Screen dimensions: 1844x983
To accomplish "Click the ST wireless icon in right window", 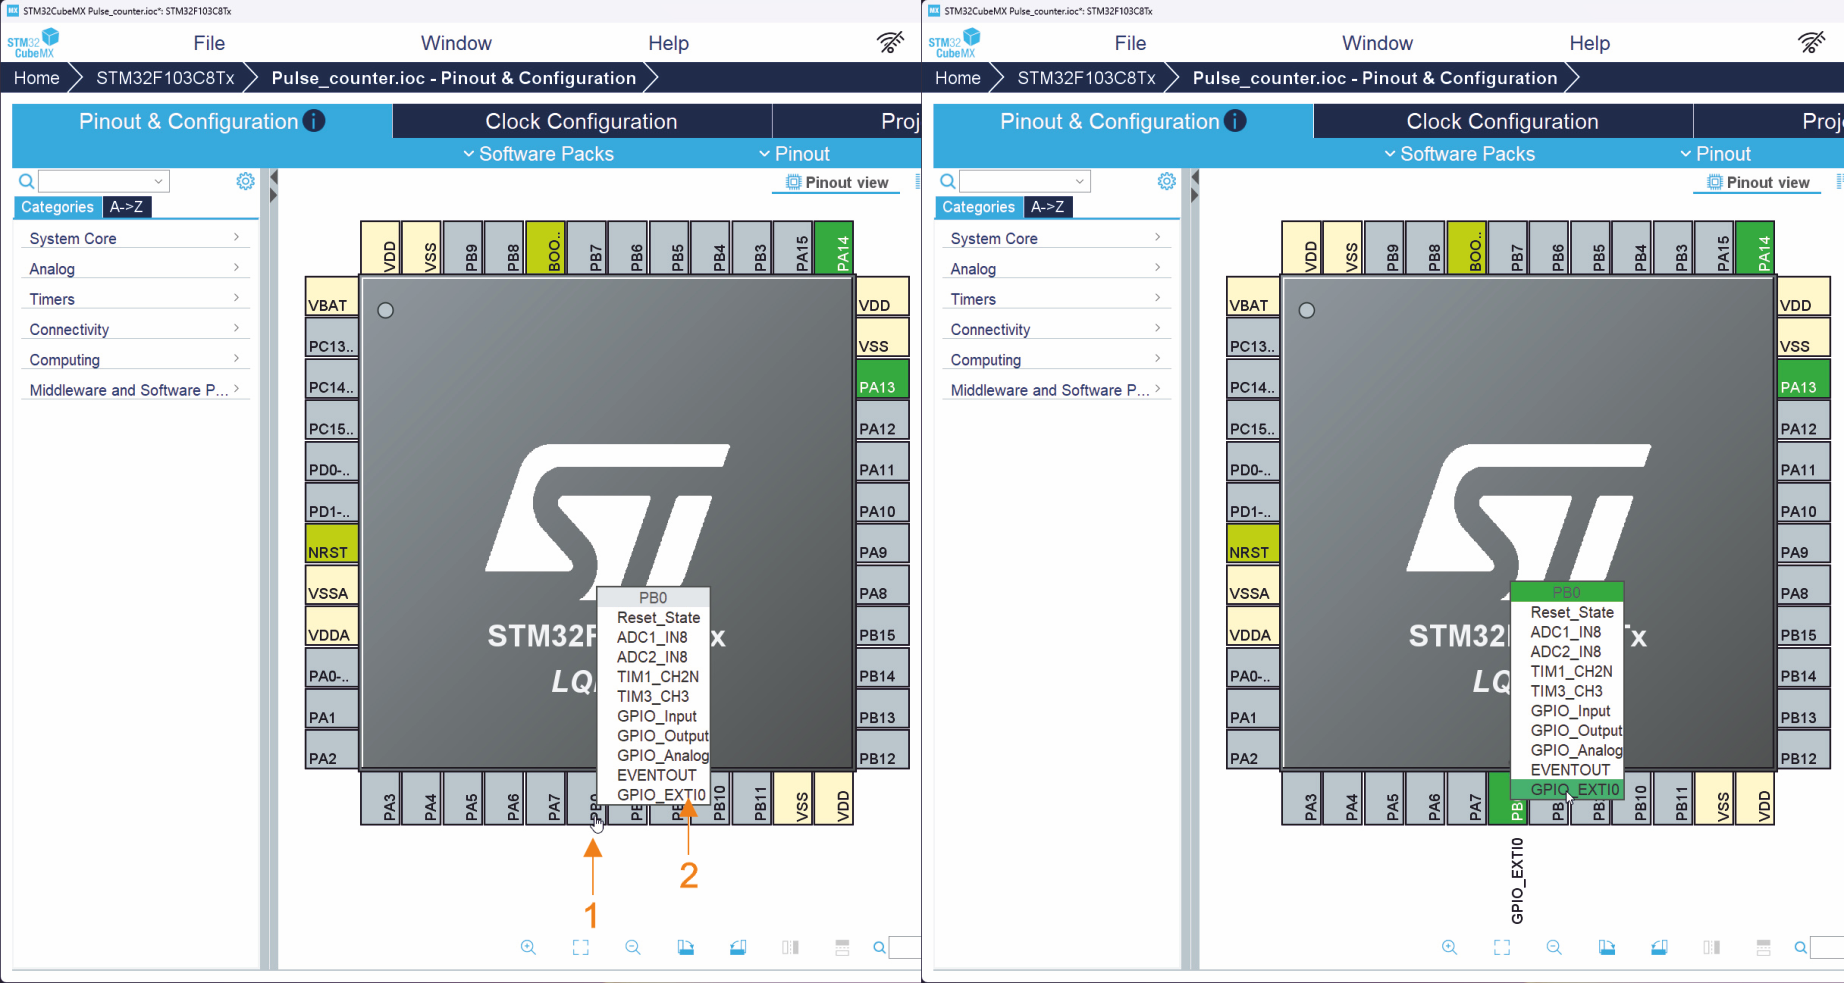I will 1811,42.
